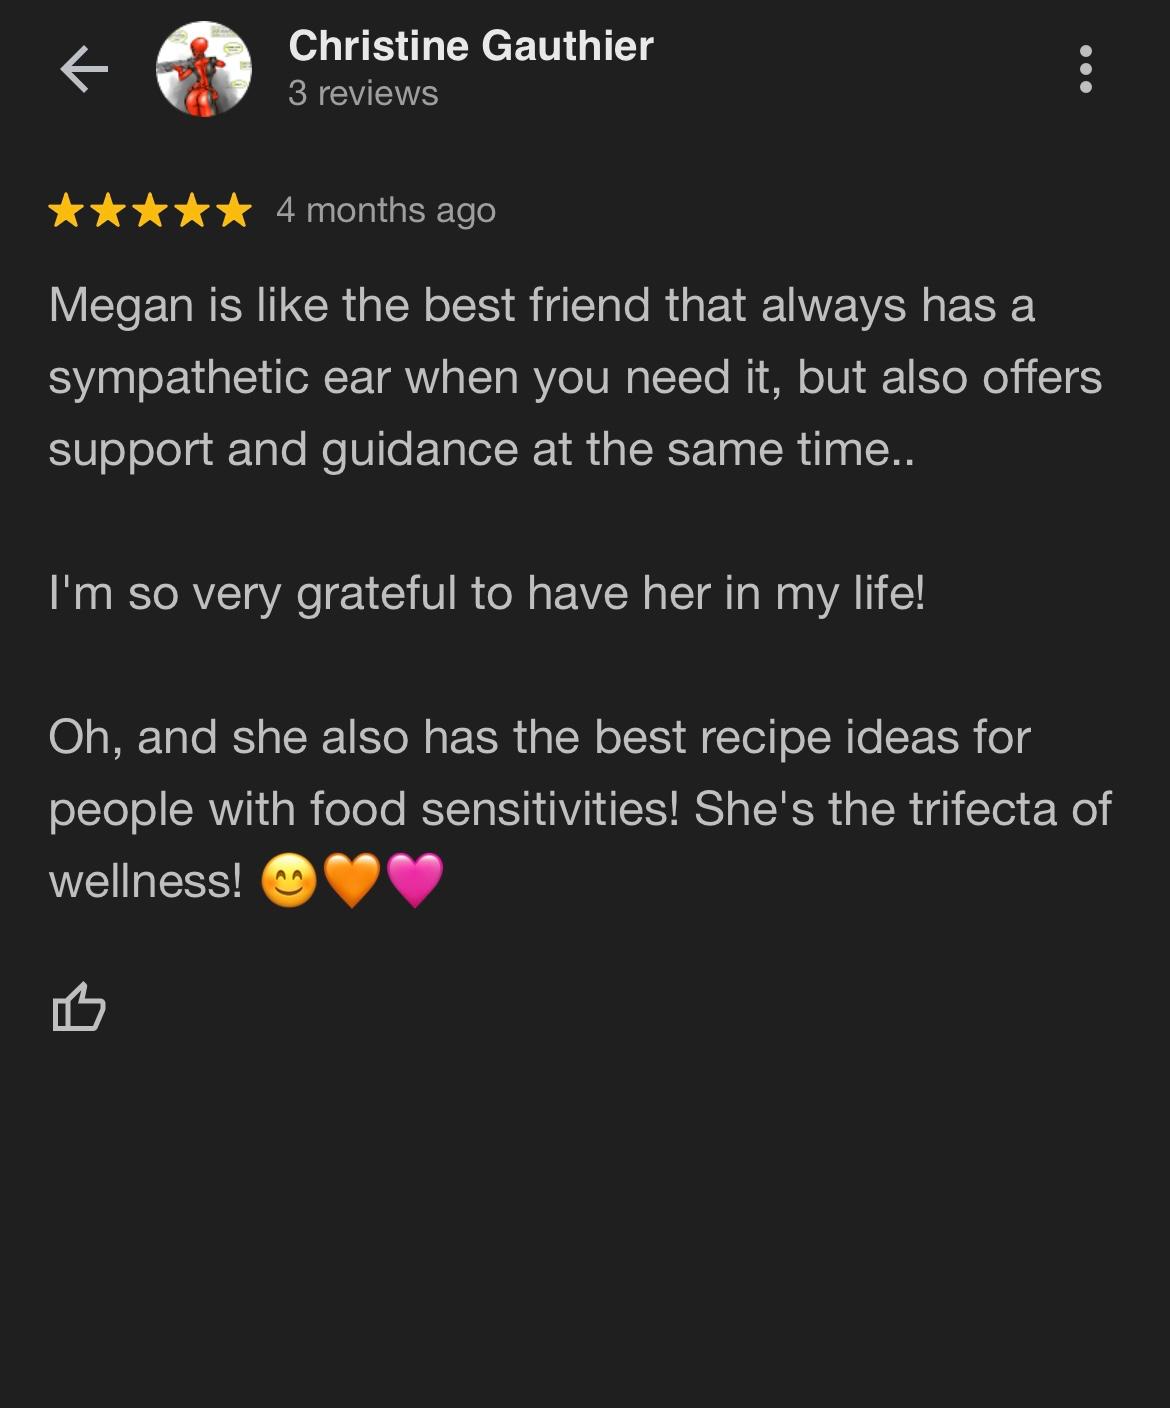The height and width of the screenshot is (1408, 1170).
Task: Tap the orange heart emoji
Action: 352,880
